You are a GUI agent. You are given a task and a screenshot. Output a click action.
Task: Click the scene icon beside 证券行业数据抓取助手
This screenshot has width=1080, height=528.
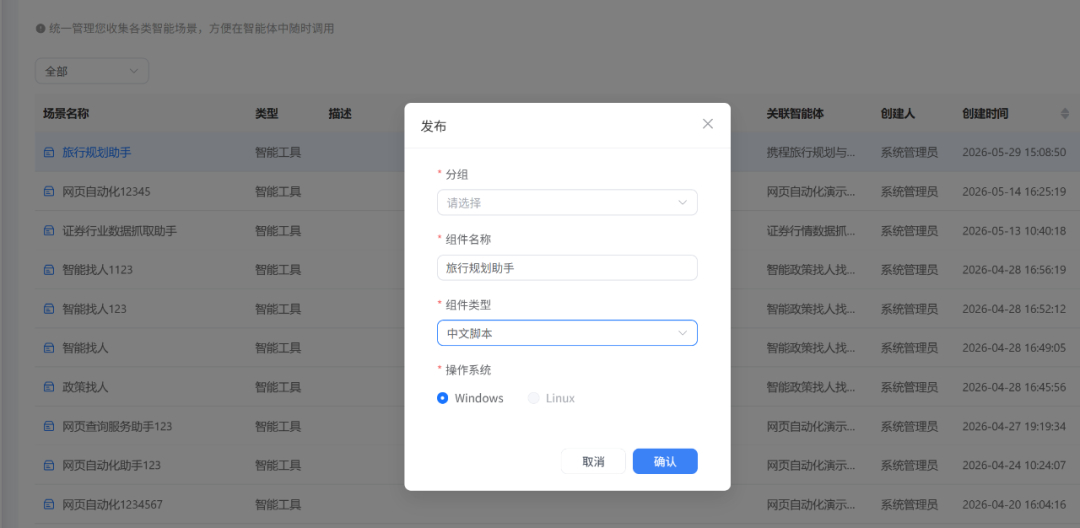49,231
